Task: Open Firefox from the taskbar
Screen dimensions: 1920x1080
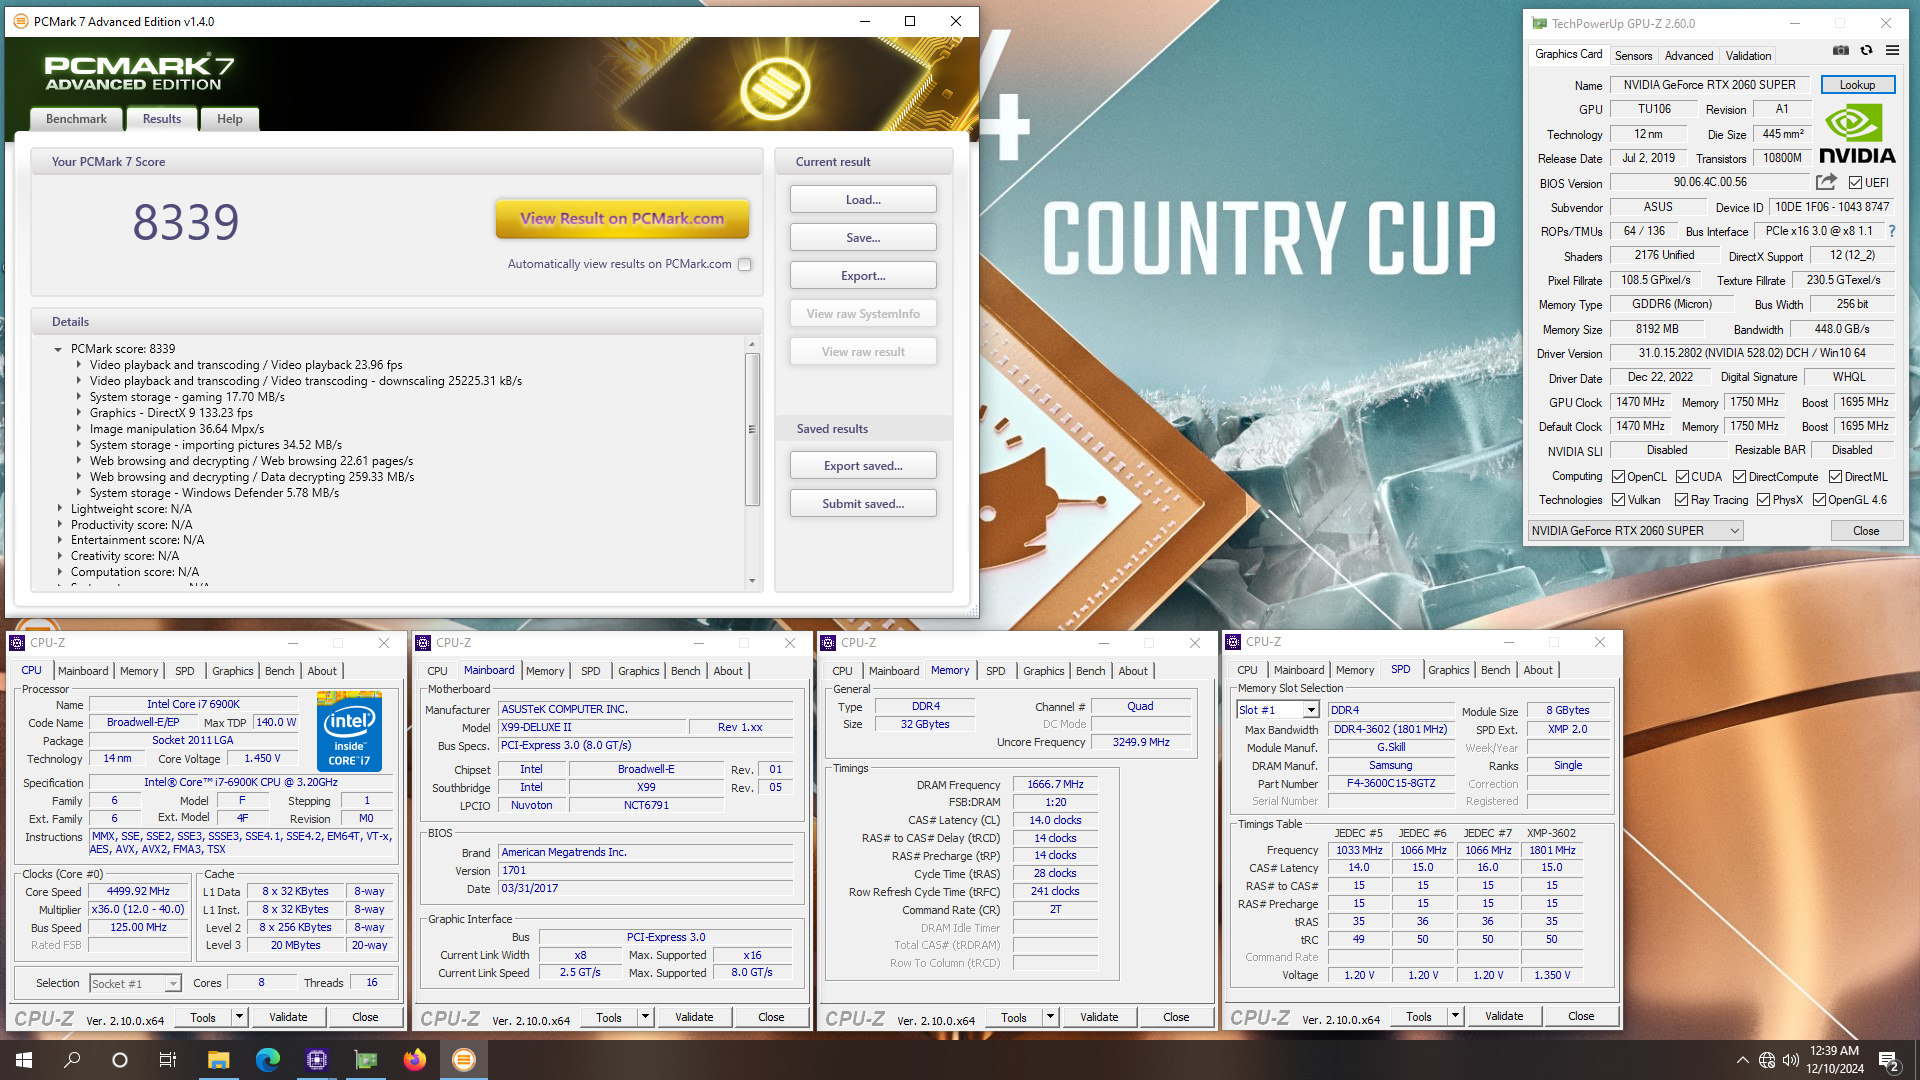Action: 414,1060
